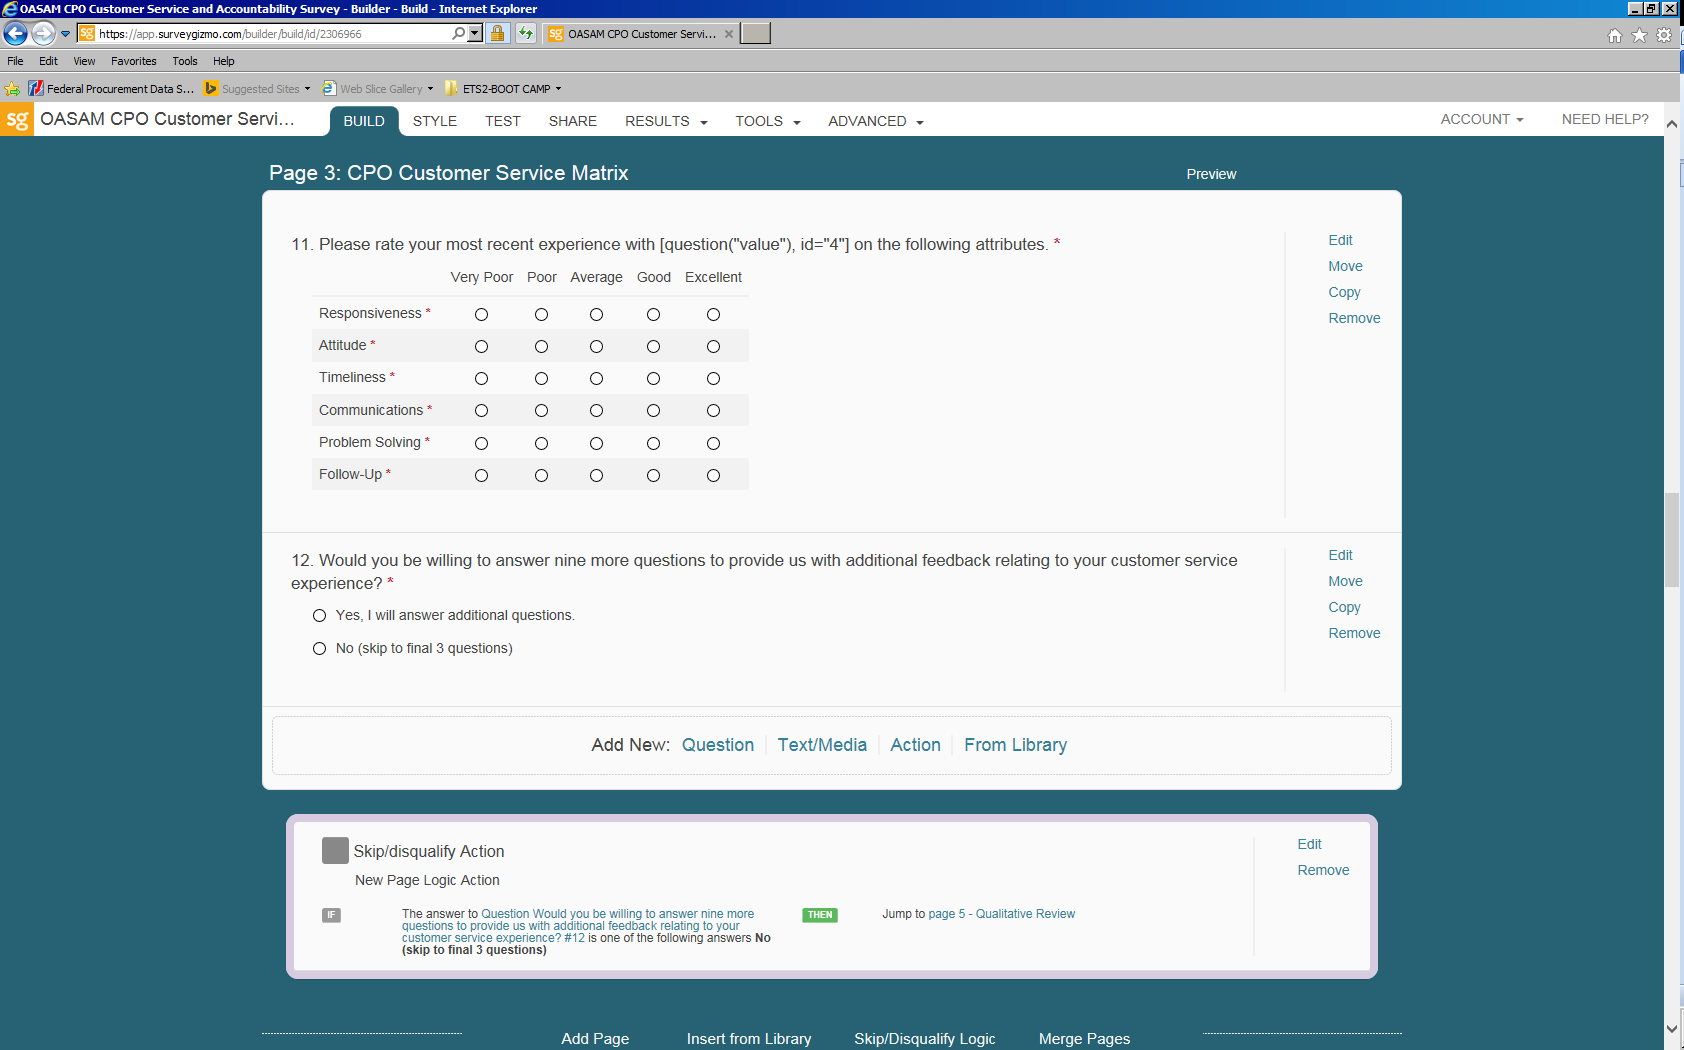Click the address bar search magnifier icon
Image resolution: width=1684 pixels, height=1050 pixels.
(x=458, y=33)
